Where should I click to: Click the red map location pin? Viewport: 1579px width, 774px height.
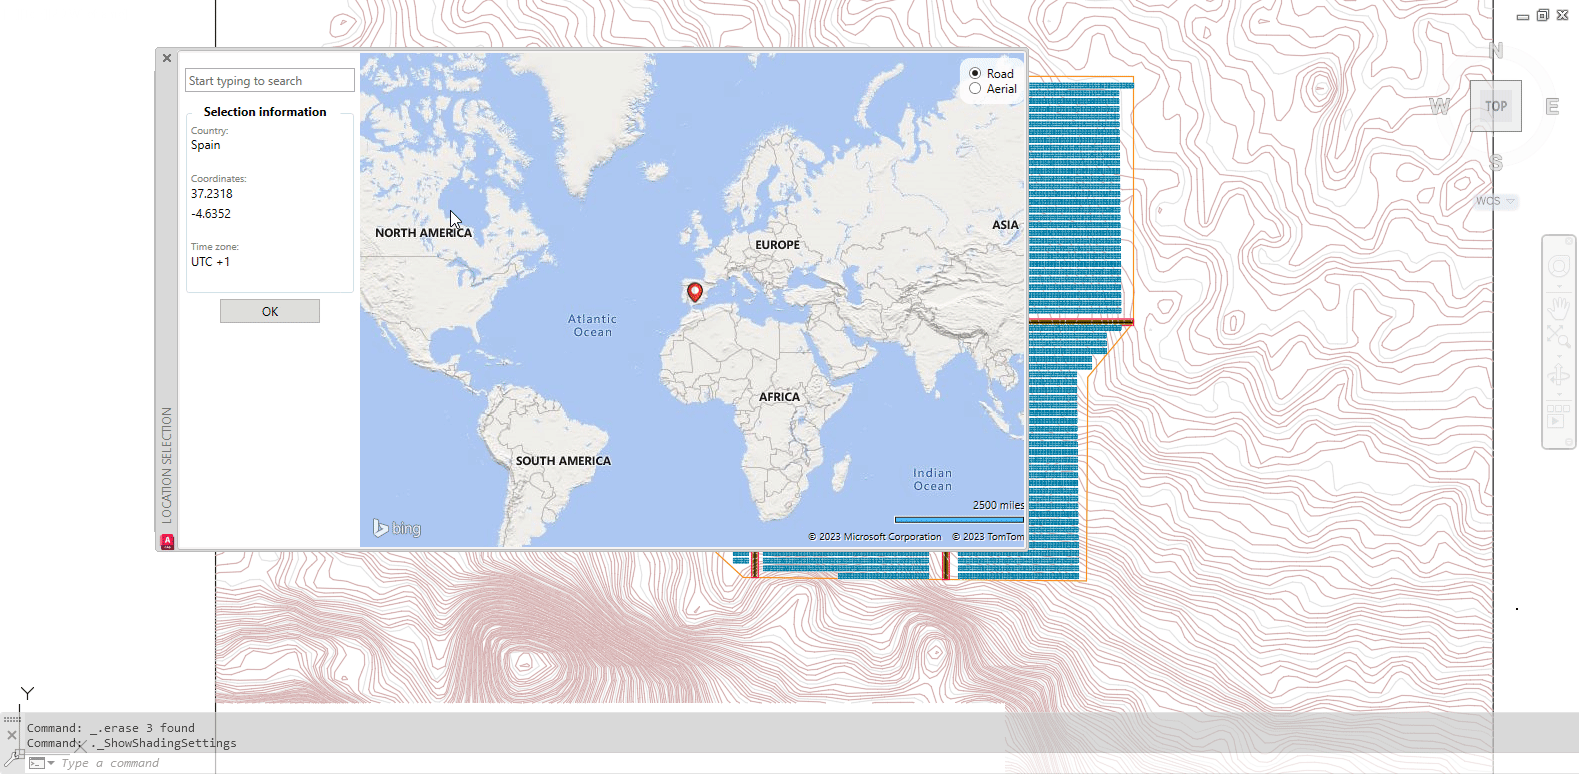(695, 292)
